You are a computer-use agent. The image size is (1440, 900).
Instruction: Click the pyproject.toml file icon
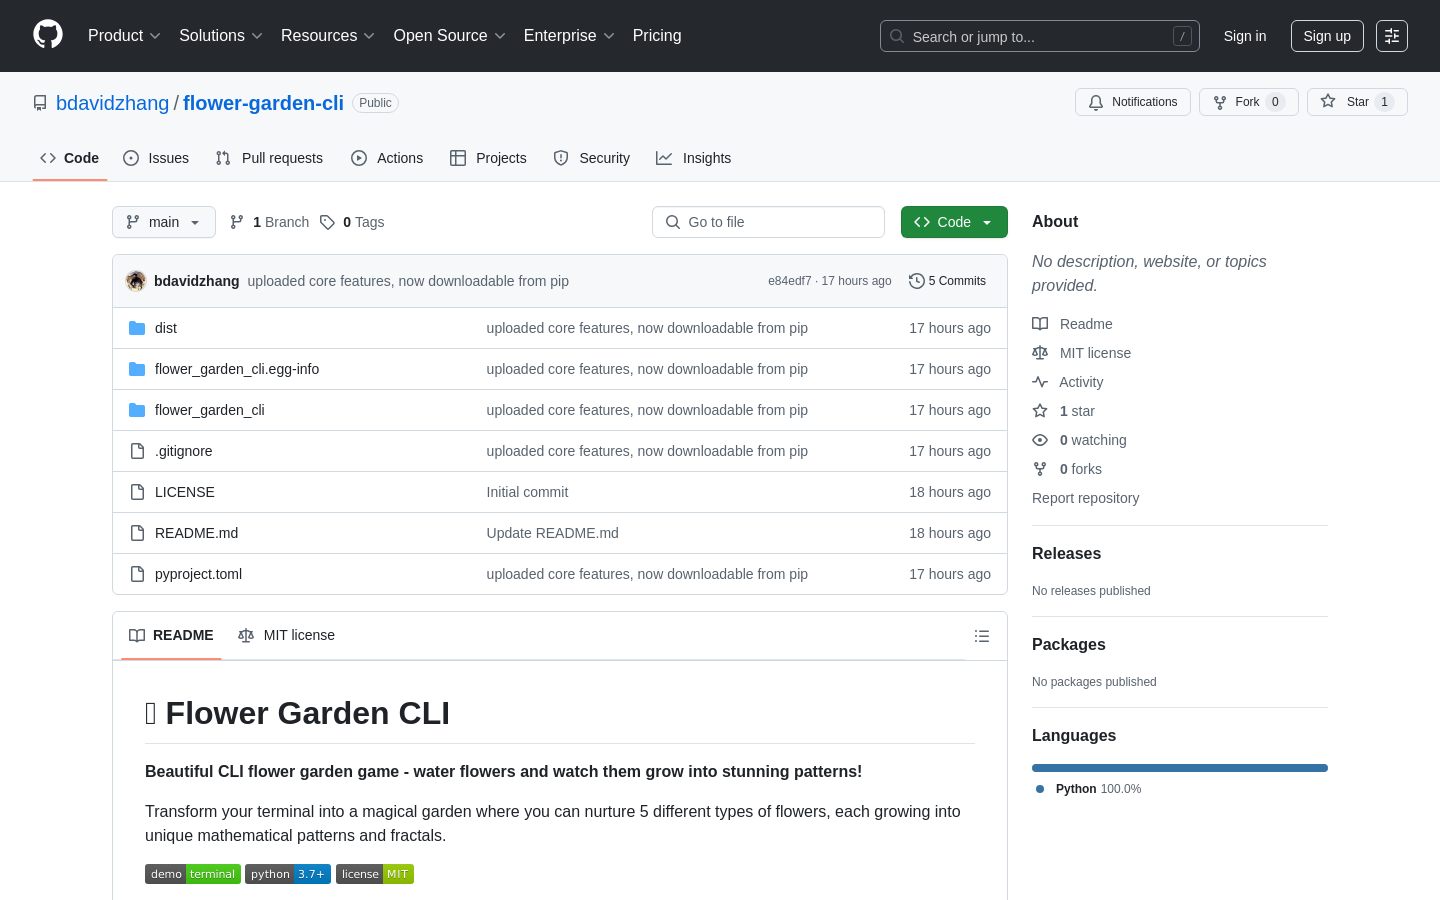click(x=137, y=574)
